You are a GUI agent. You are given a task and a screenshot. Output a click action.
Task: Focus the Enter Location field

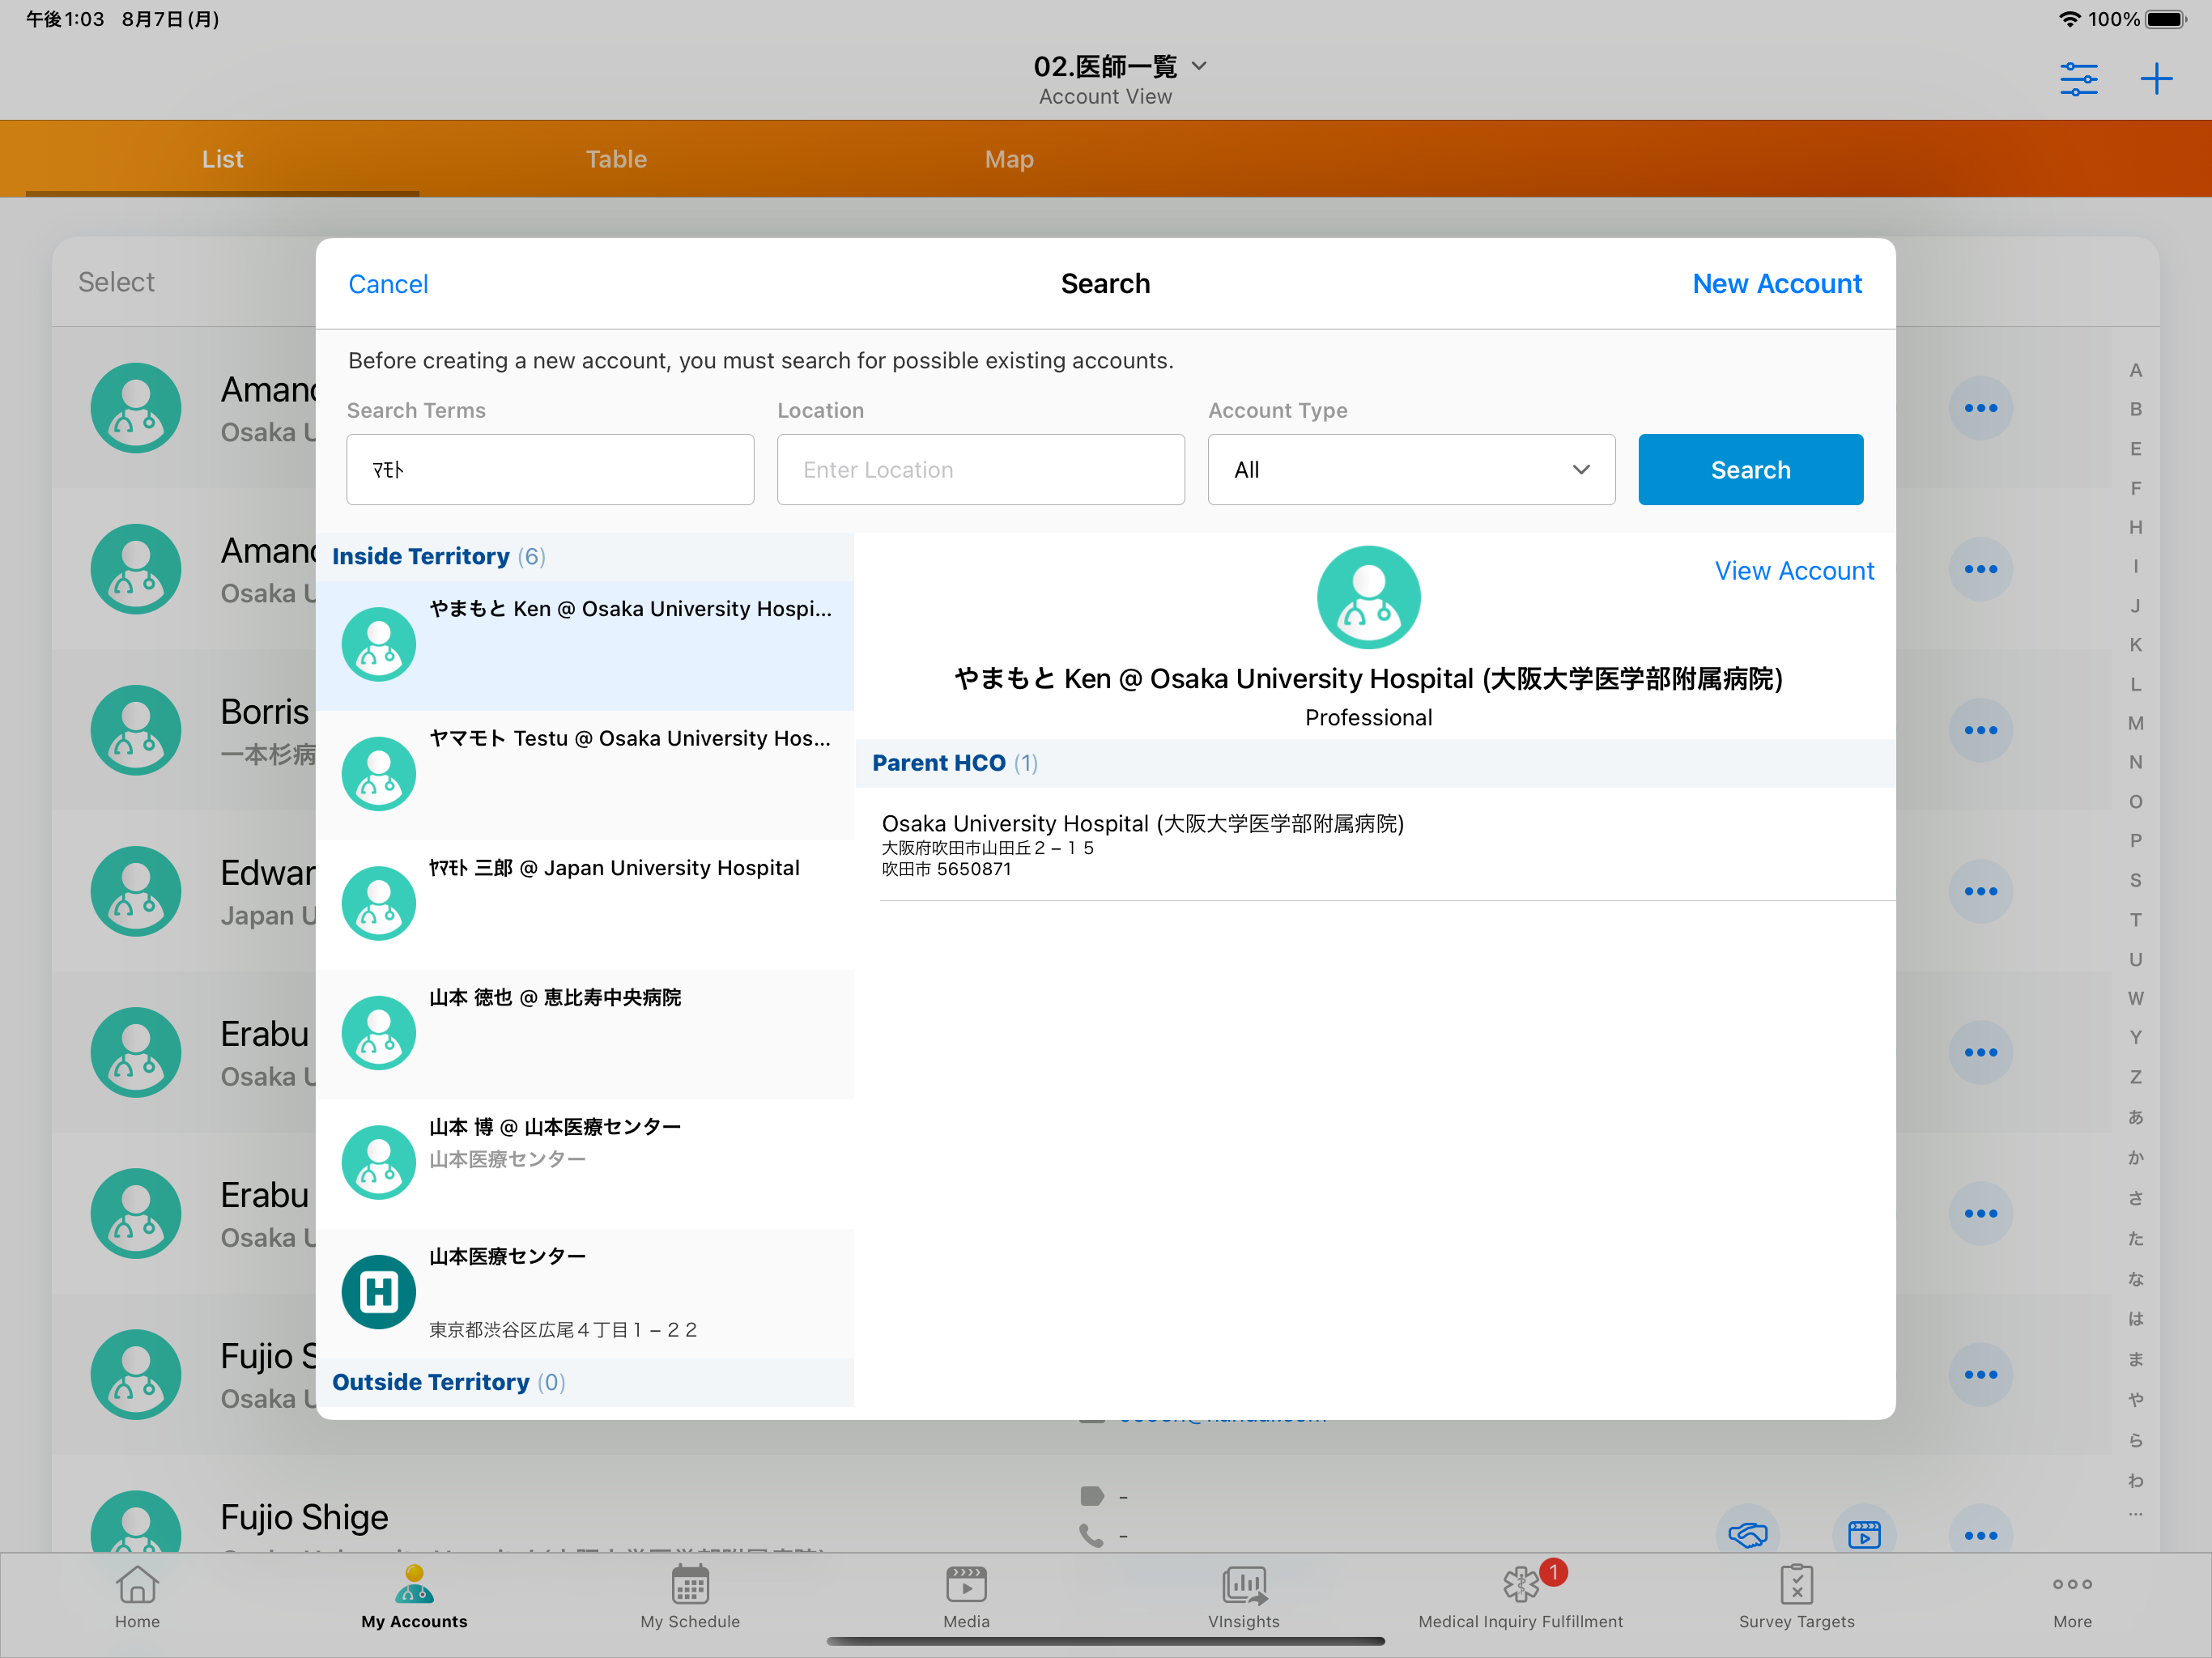[980, 470]
